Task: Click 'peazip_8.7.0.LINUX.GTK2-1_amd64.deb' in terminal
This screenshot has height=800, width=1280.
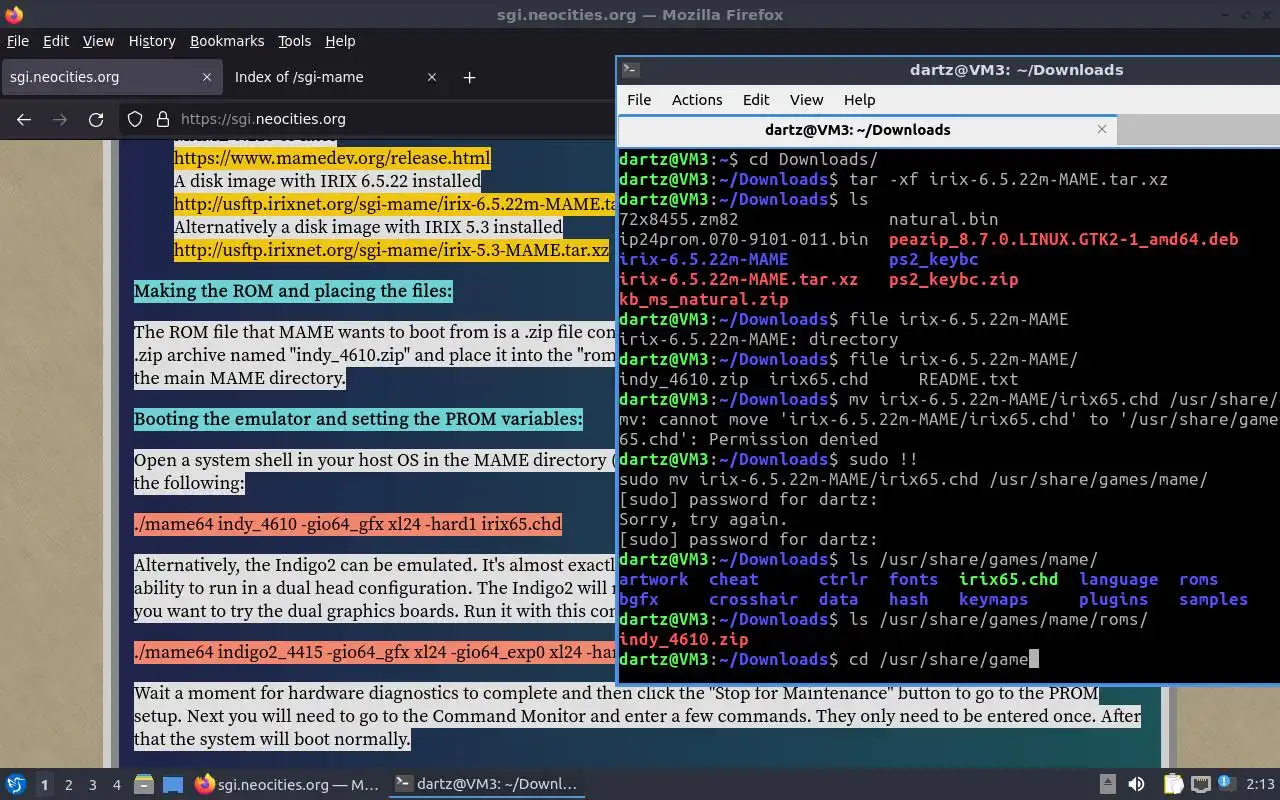Action: (1063, 239)
